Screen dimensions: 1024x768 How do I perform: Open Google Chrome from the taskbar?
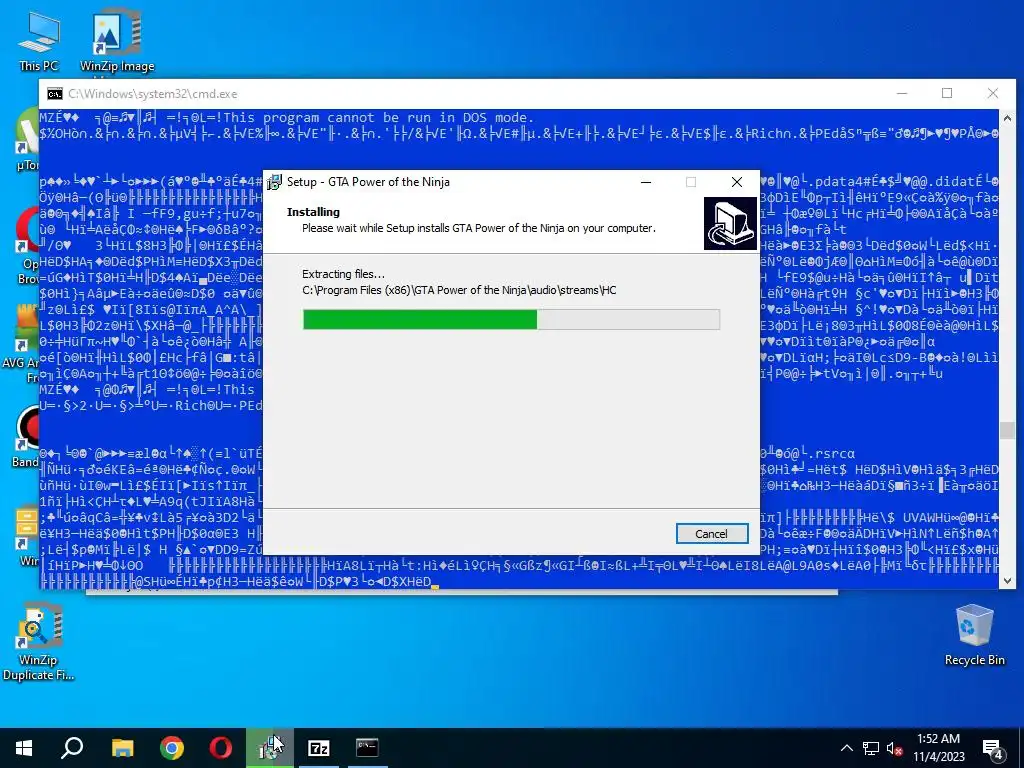tap(172, 748)
